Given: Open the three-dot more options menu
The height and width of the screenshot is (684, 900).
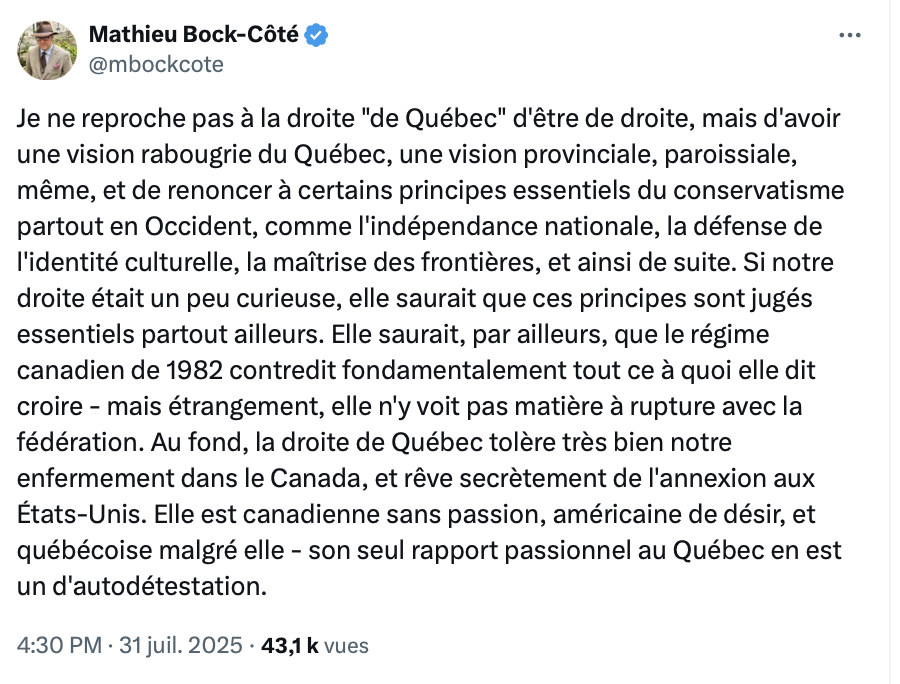Looking at the screenshot, I should pyautogui.click(x=849, y=36).
